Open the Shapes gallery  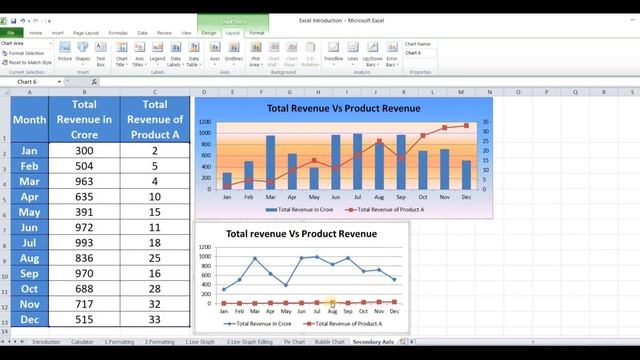[82, 53]
